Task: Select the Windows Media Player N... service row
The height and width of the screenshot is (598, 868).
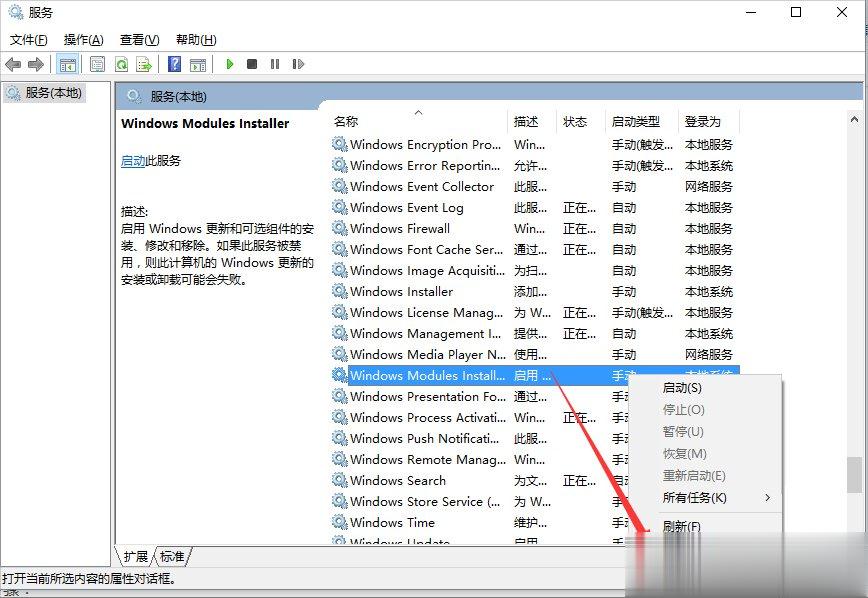Action: [x=535, y=354]
